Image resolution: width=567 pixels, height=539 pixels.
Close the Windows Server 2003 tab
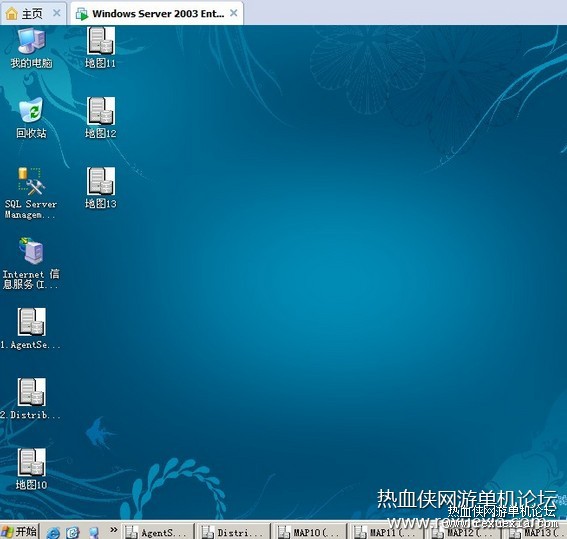pyautogui.click(x=234, y=13)
